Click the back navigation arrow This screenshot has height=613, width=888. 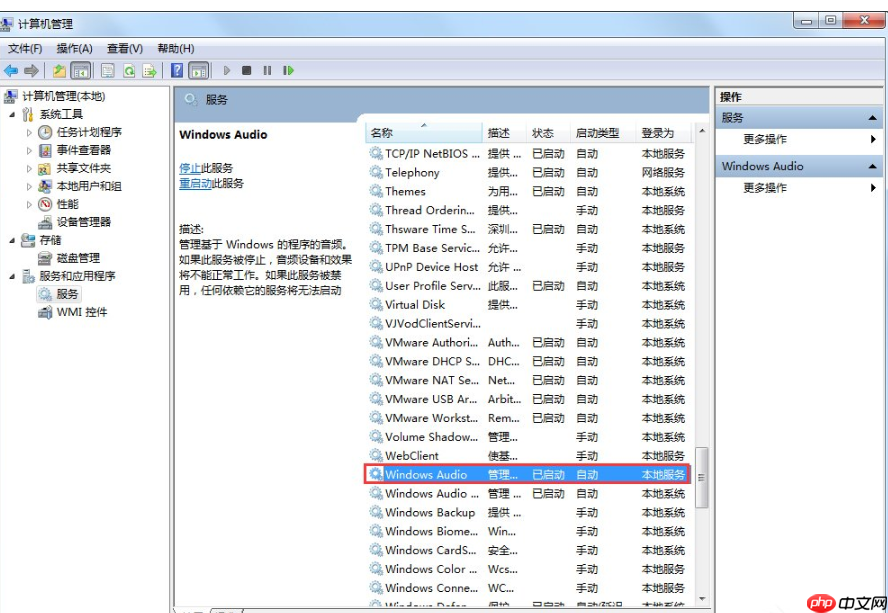(12, 70)
